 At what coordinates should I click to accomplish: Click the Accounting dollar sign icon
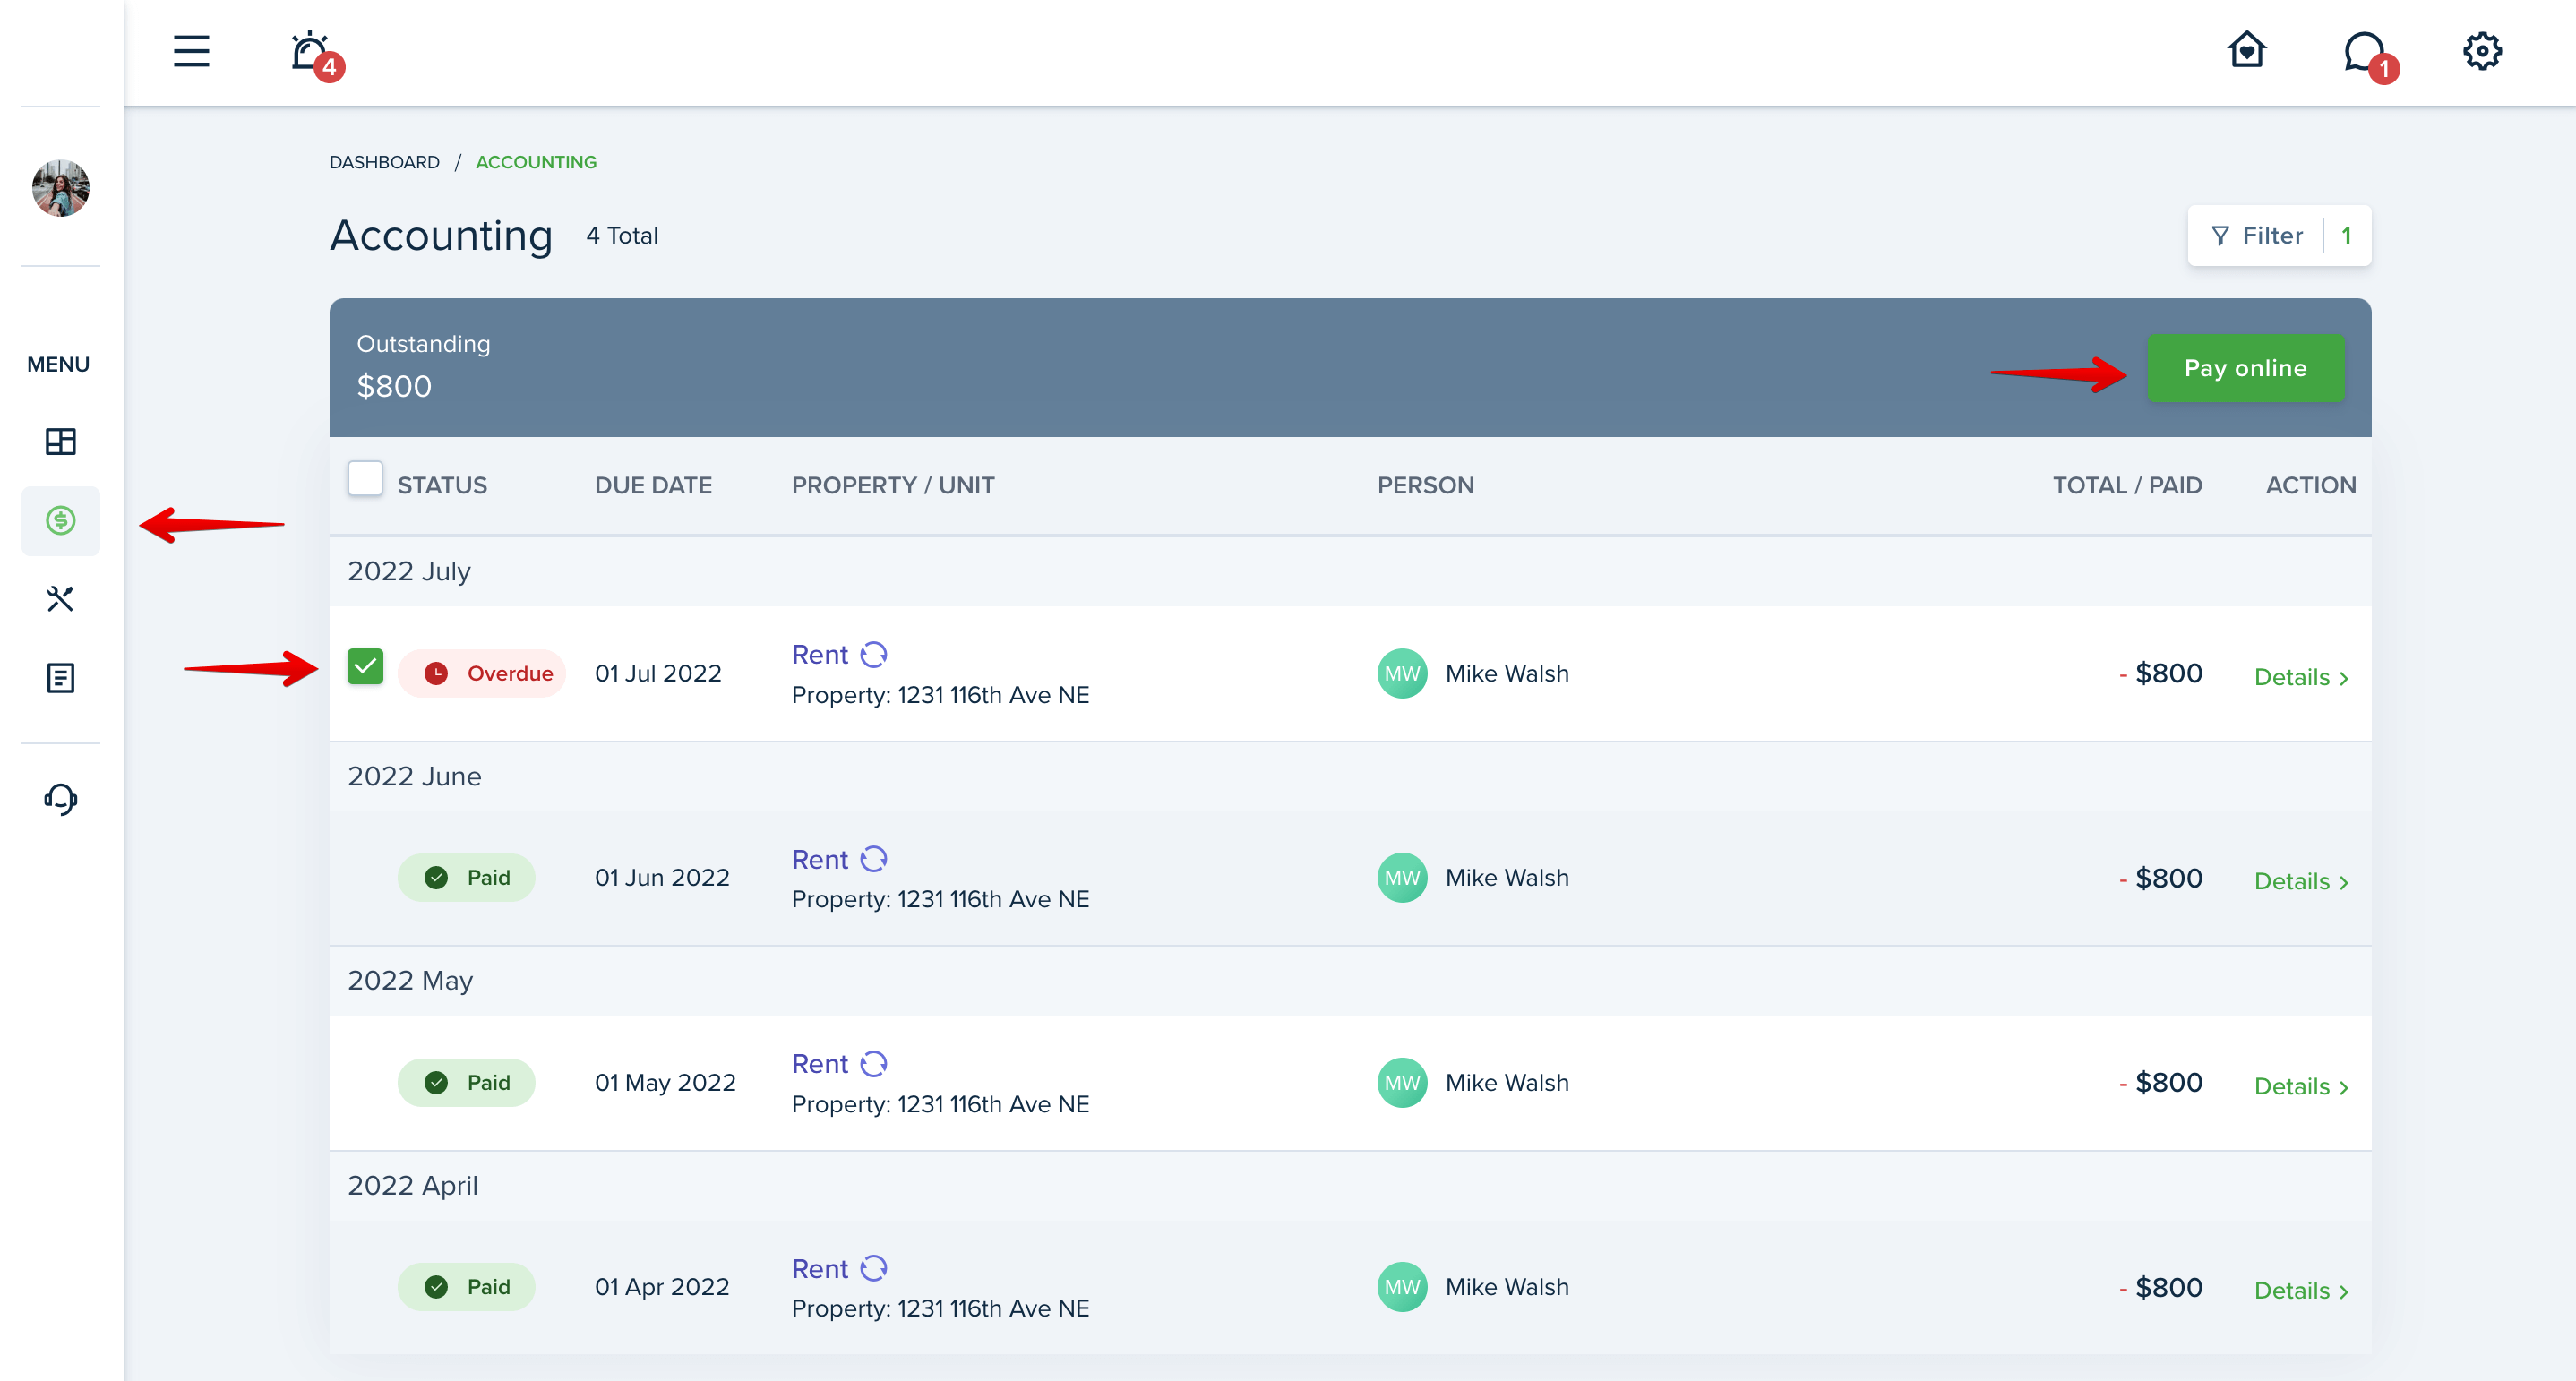[61, 521]
